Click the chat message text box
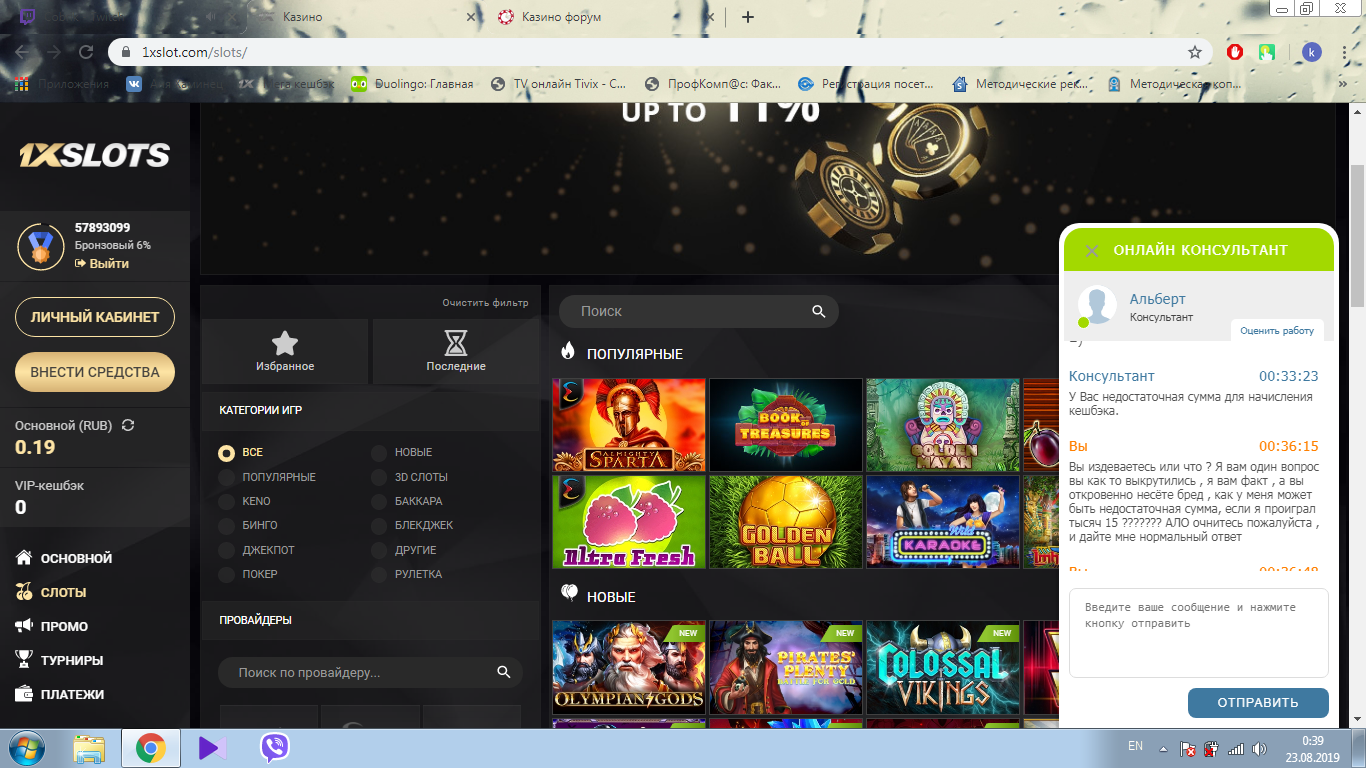 point(1198,633)
